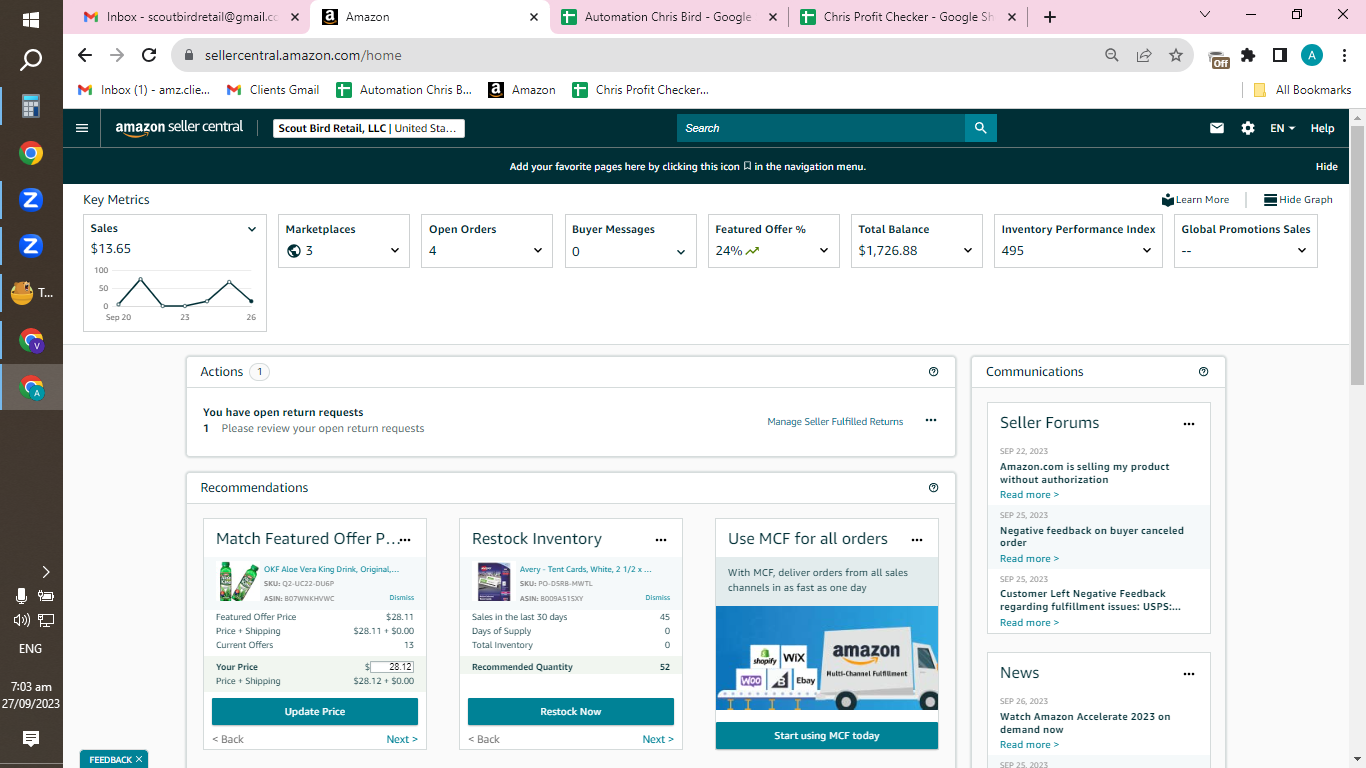Click the Update Price button

[315, 712]
